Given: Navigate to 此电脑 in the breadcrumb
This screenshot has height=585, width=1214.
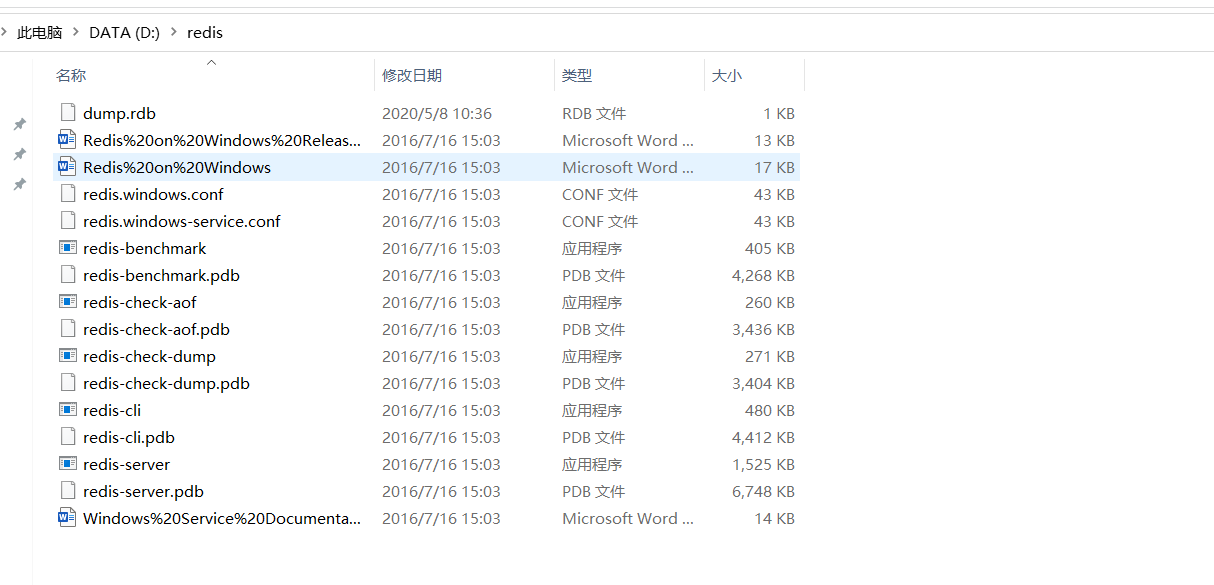Looking at the screenshot, I should point(40,32).
